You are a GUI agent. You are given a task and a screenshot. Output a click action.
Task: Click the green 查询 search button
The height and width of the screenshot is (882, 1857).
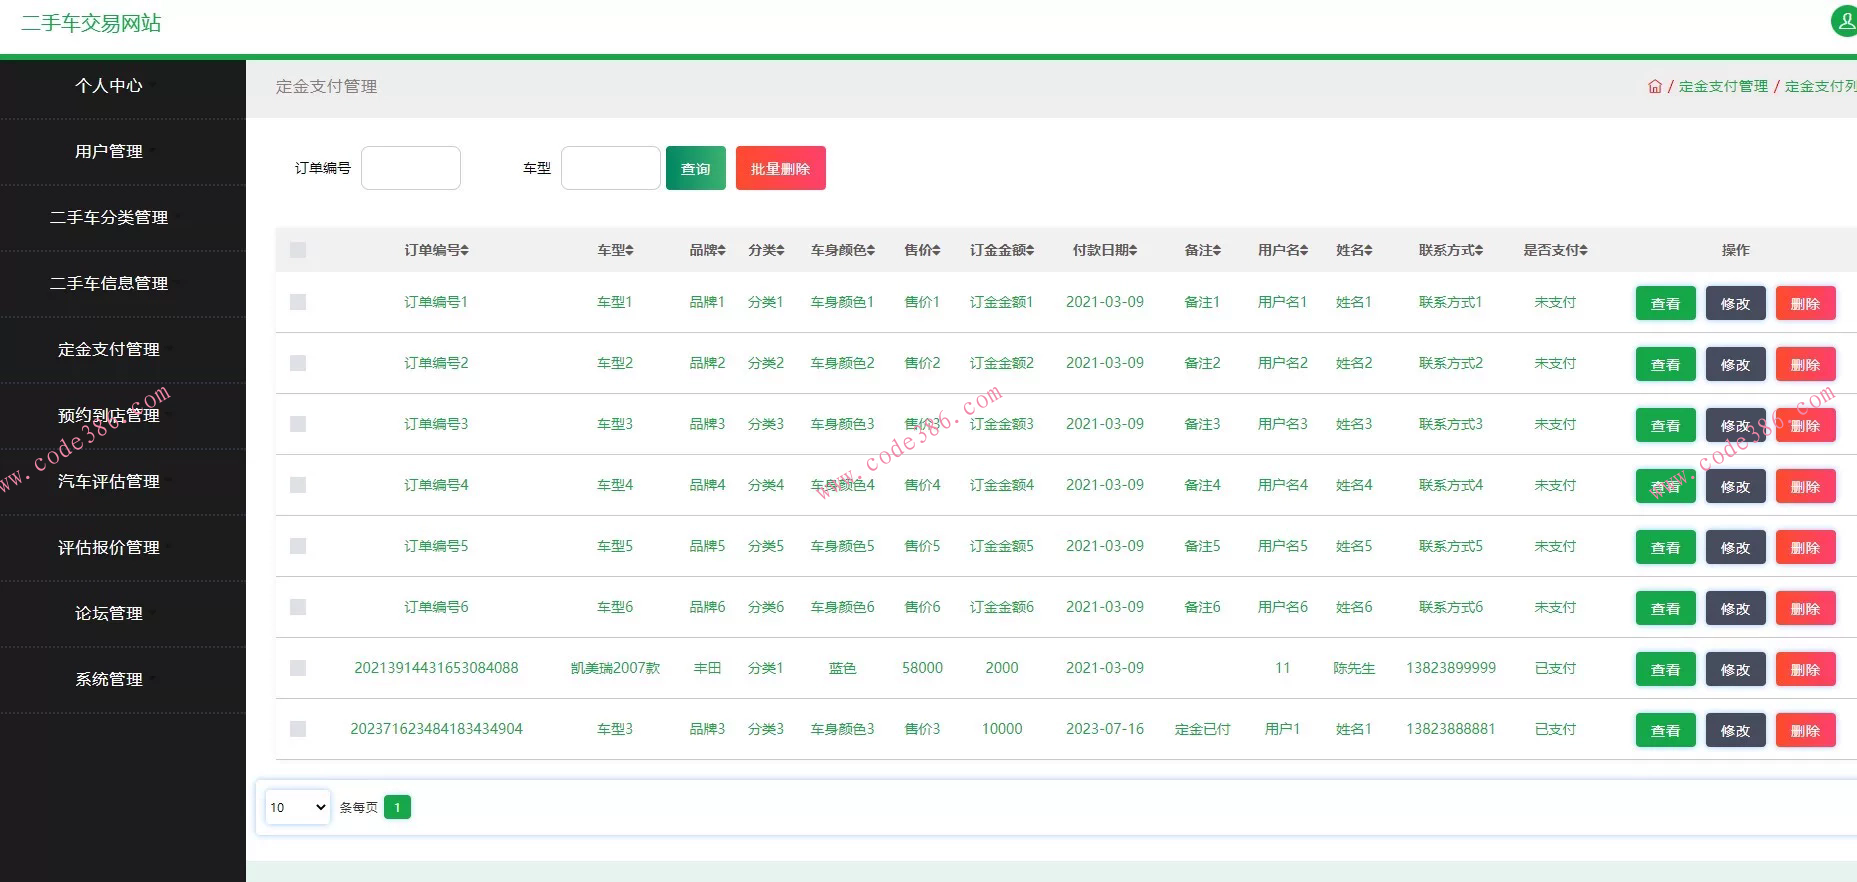695,168
